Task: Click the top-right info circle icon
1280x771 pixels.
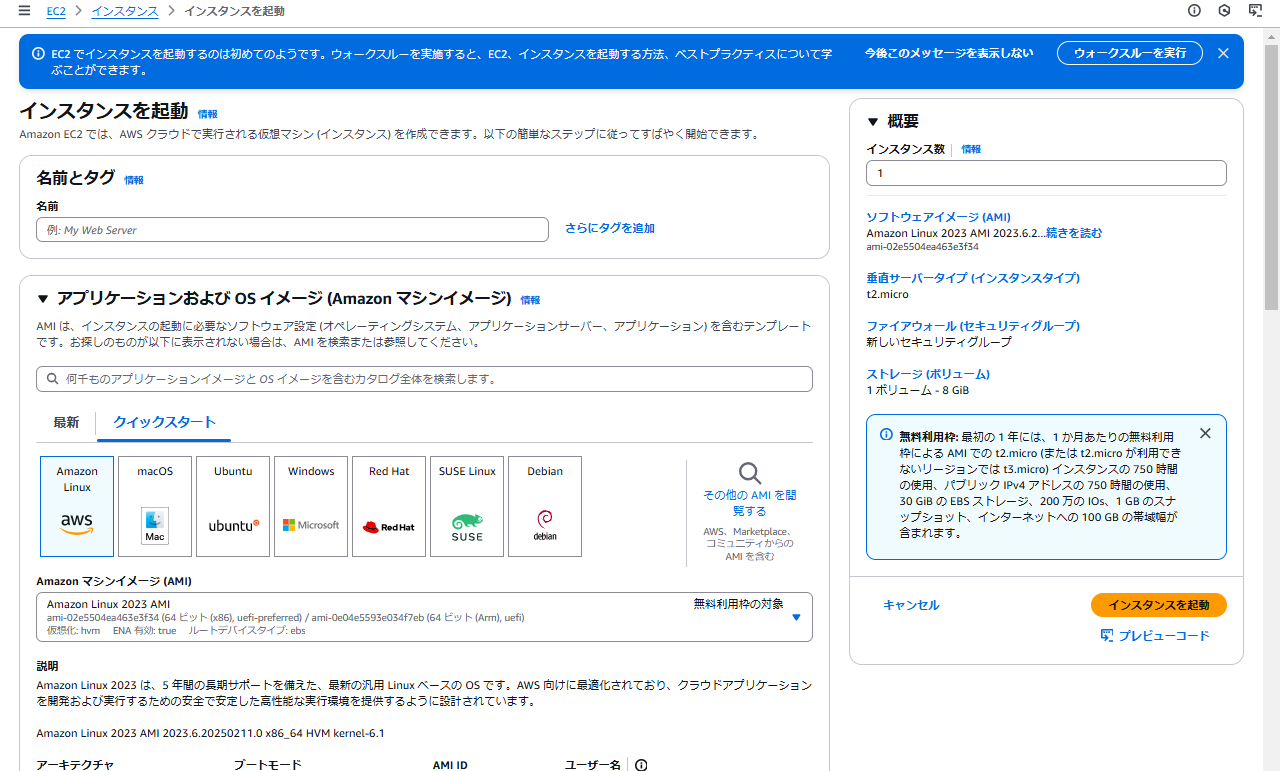Action: (1194, 11)
